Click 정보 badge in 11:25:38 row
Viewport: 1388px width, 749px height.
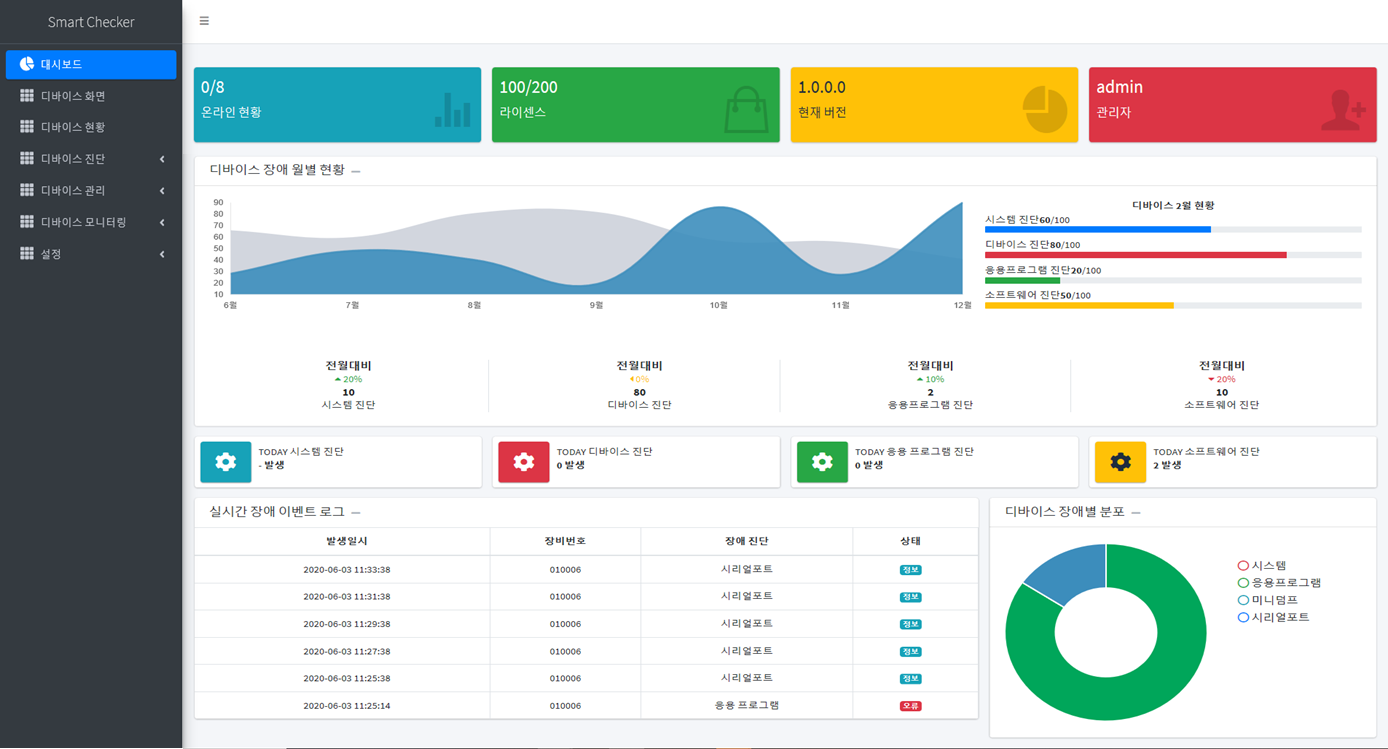(x=910, y=678)
